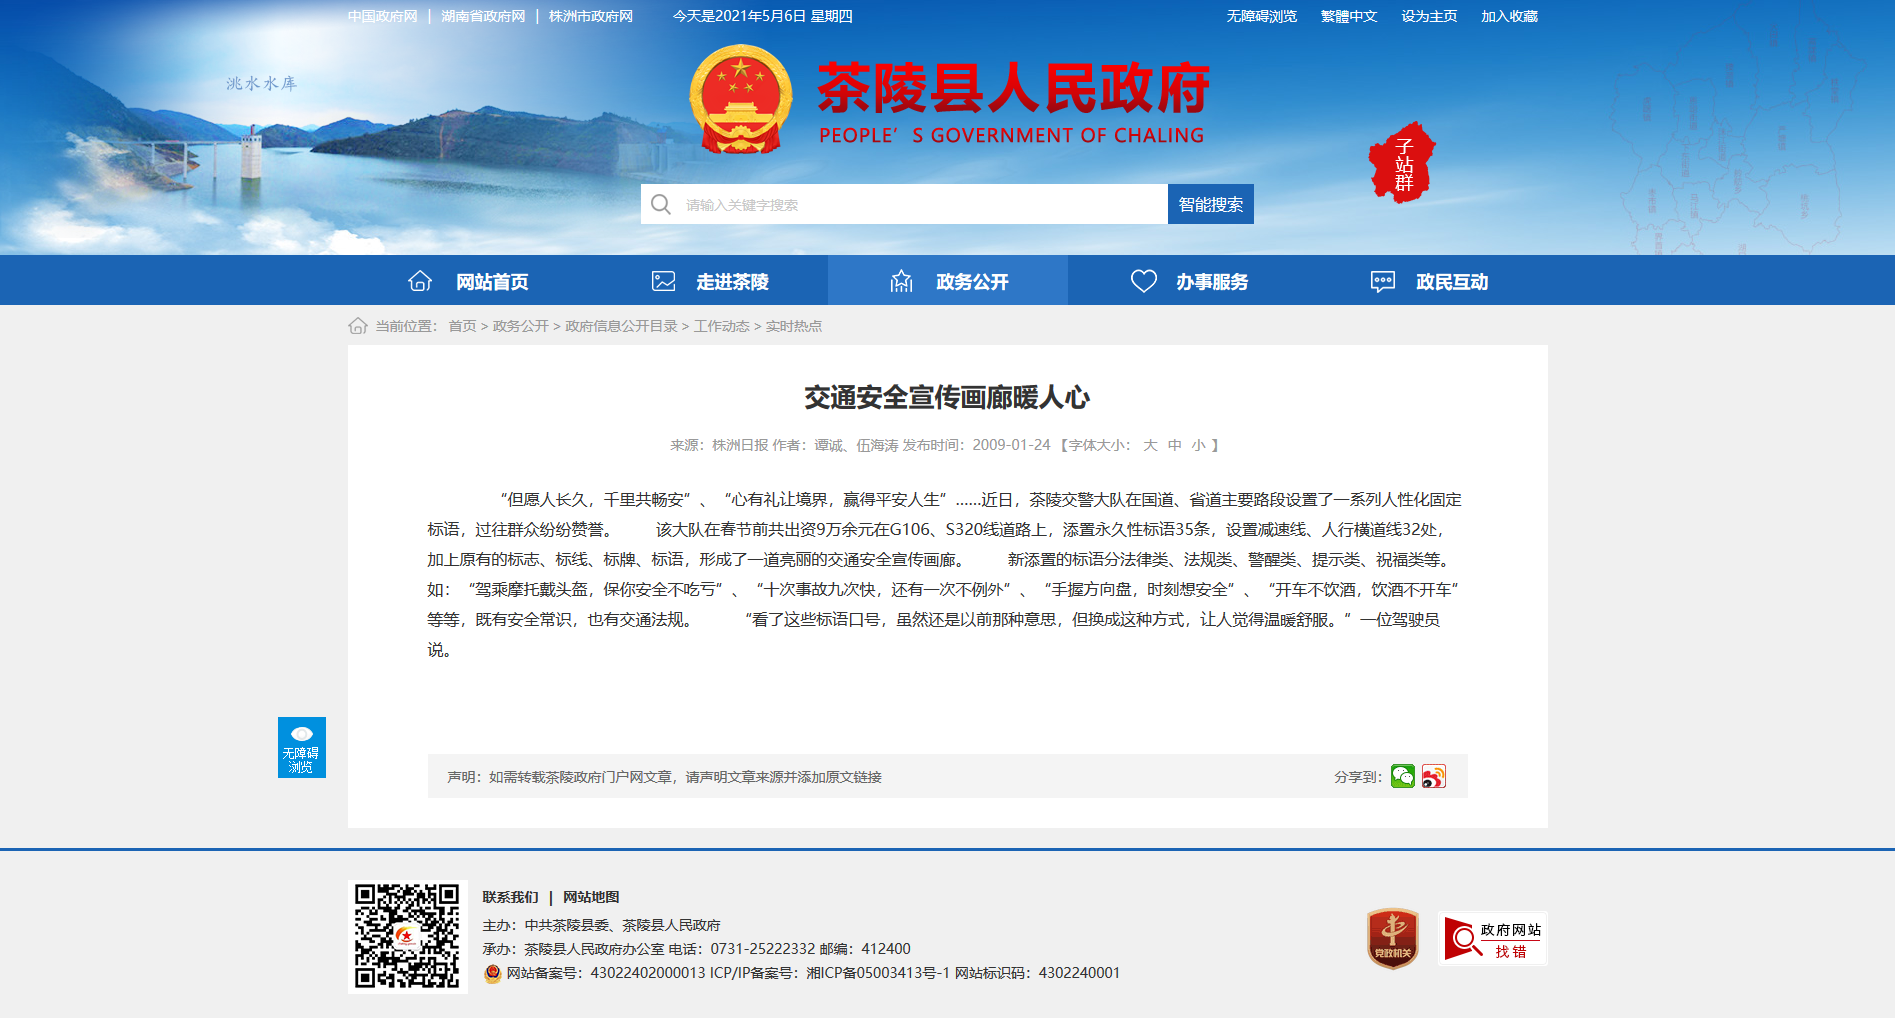
Task: Open the 政府网站找错 error report icon
Action: click(1492, 938)
